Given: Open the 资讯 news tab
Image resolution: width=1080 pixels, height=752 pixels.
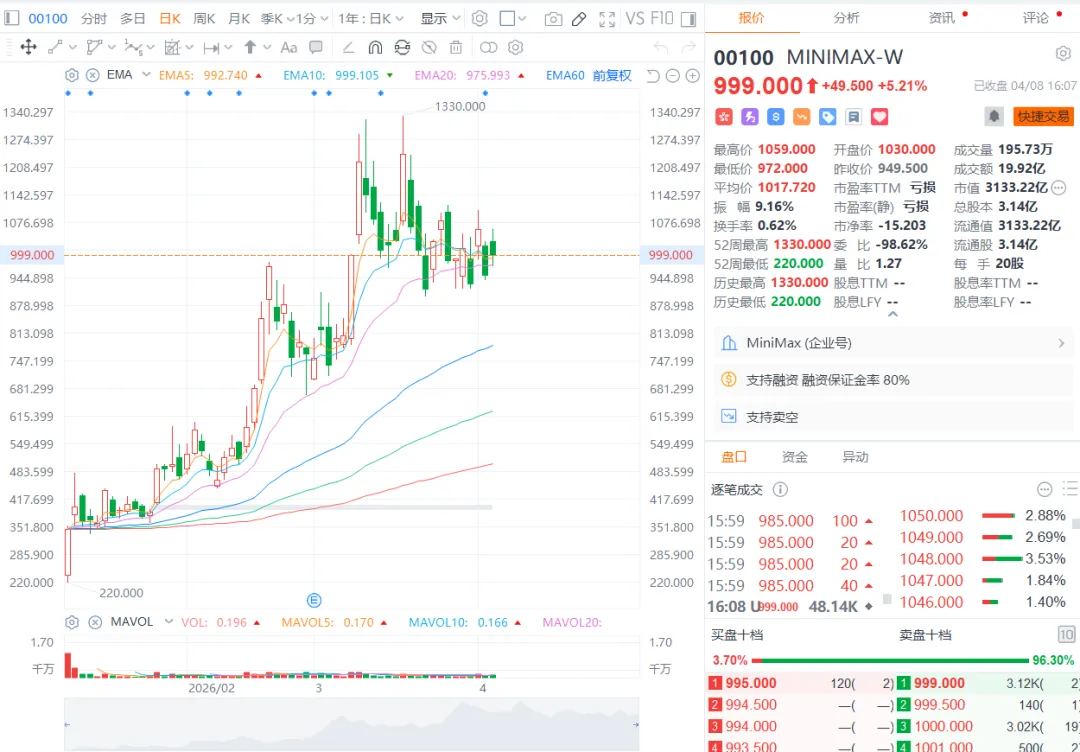Looking at the screenshot, I should point(942,18).
